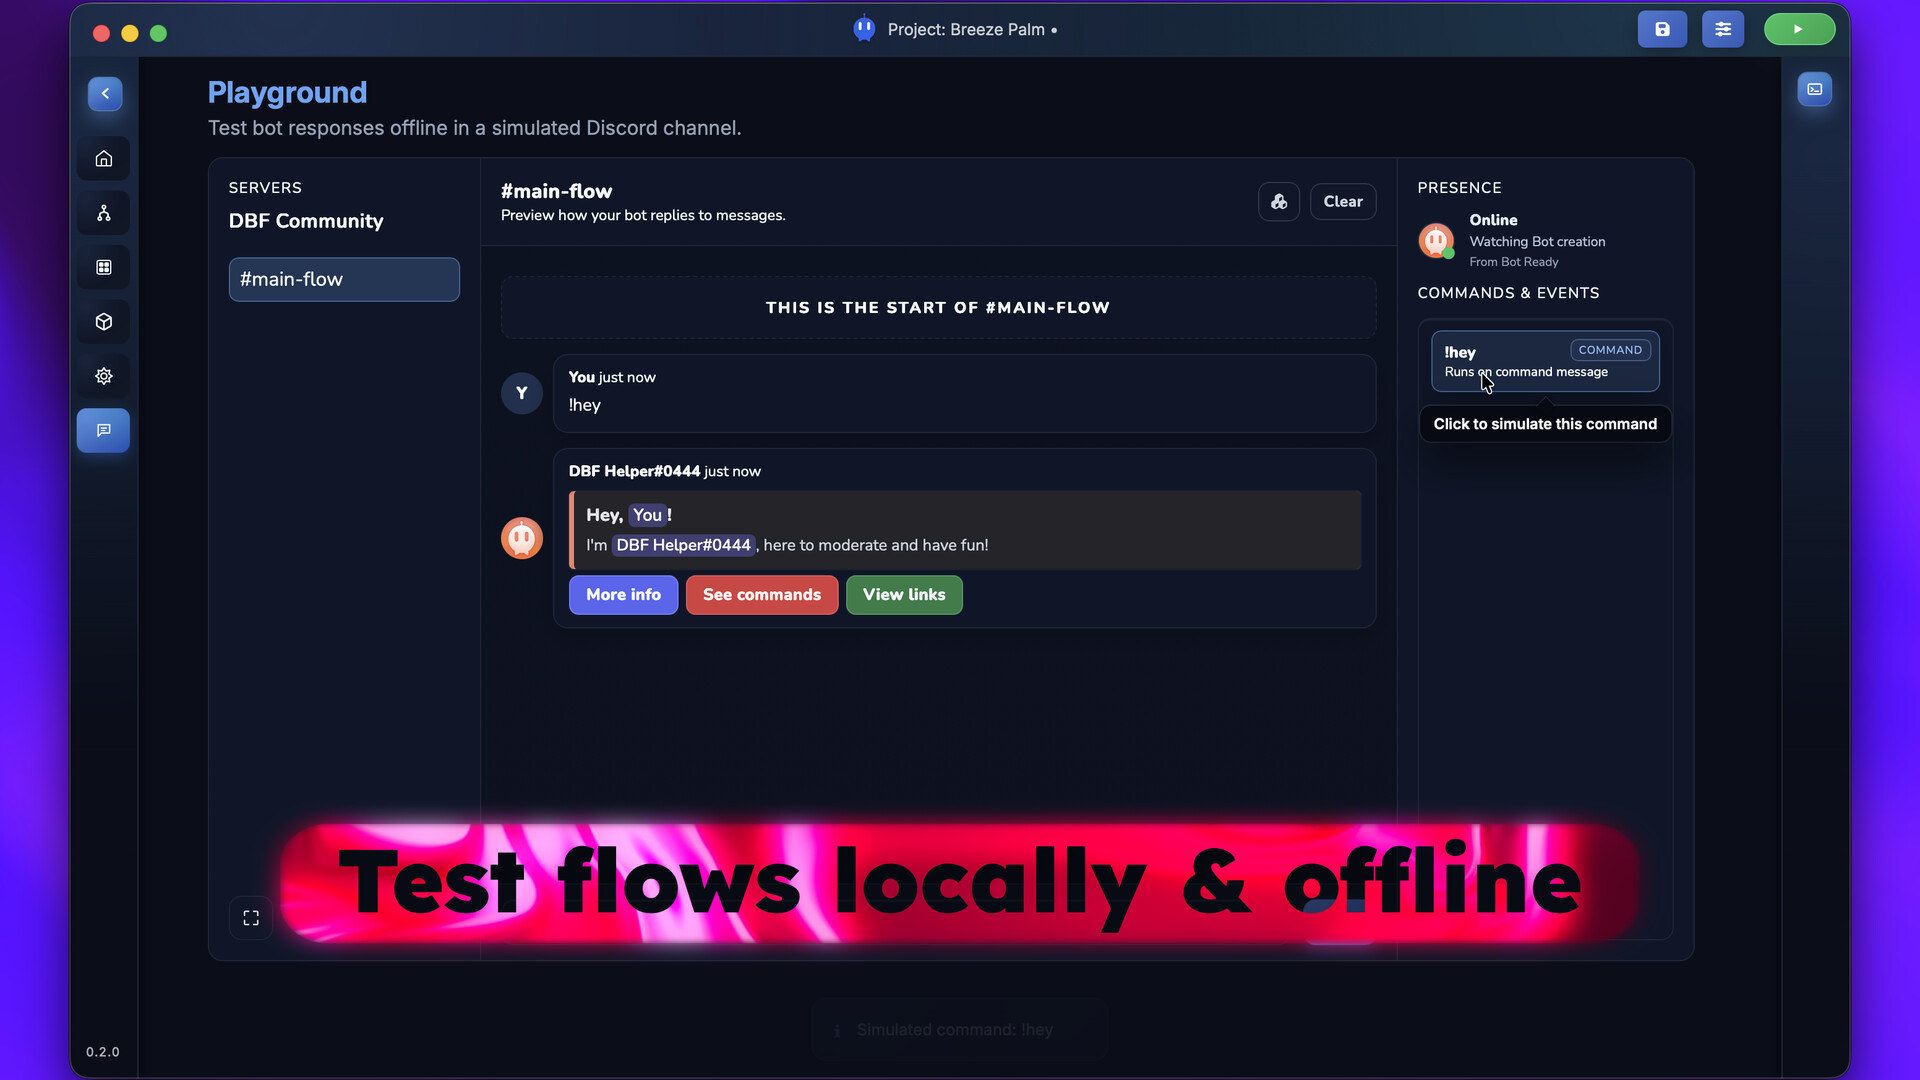
Task: Click the icon beside the Clear button
Action: (x=1278, y=202)
